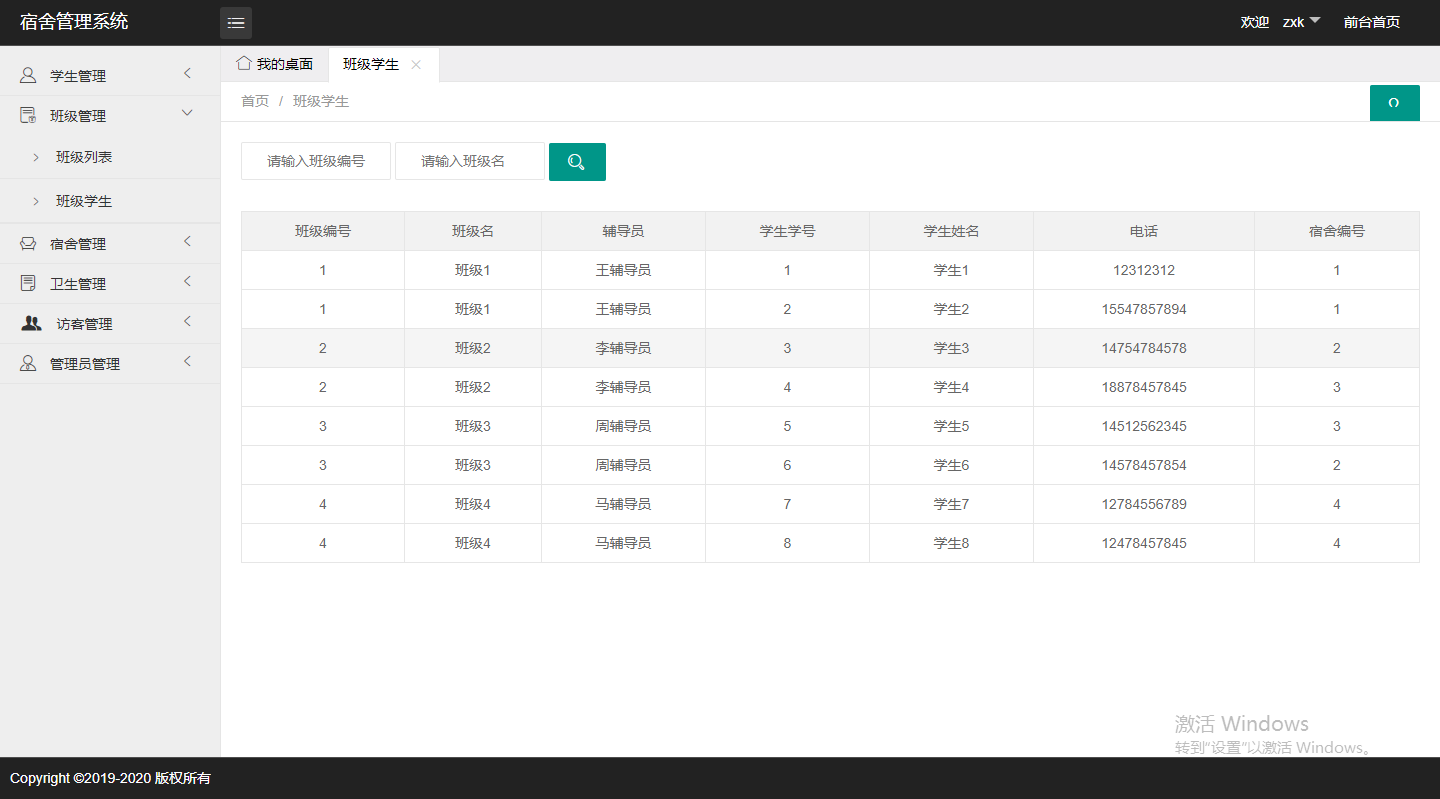Click the zxk username
The image size is (1440, 799).
tap(1293, 22)
